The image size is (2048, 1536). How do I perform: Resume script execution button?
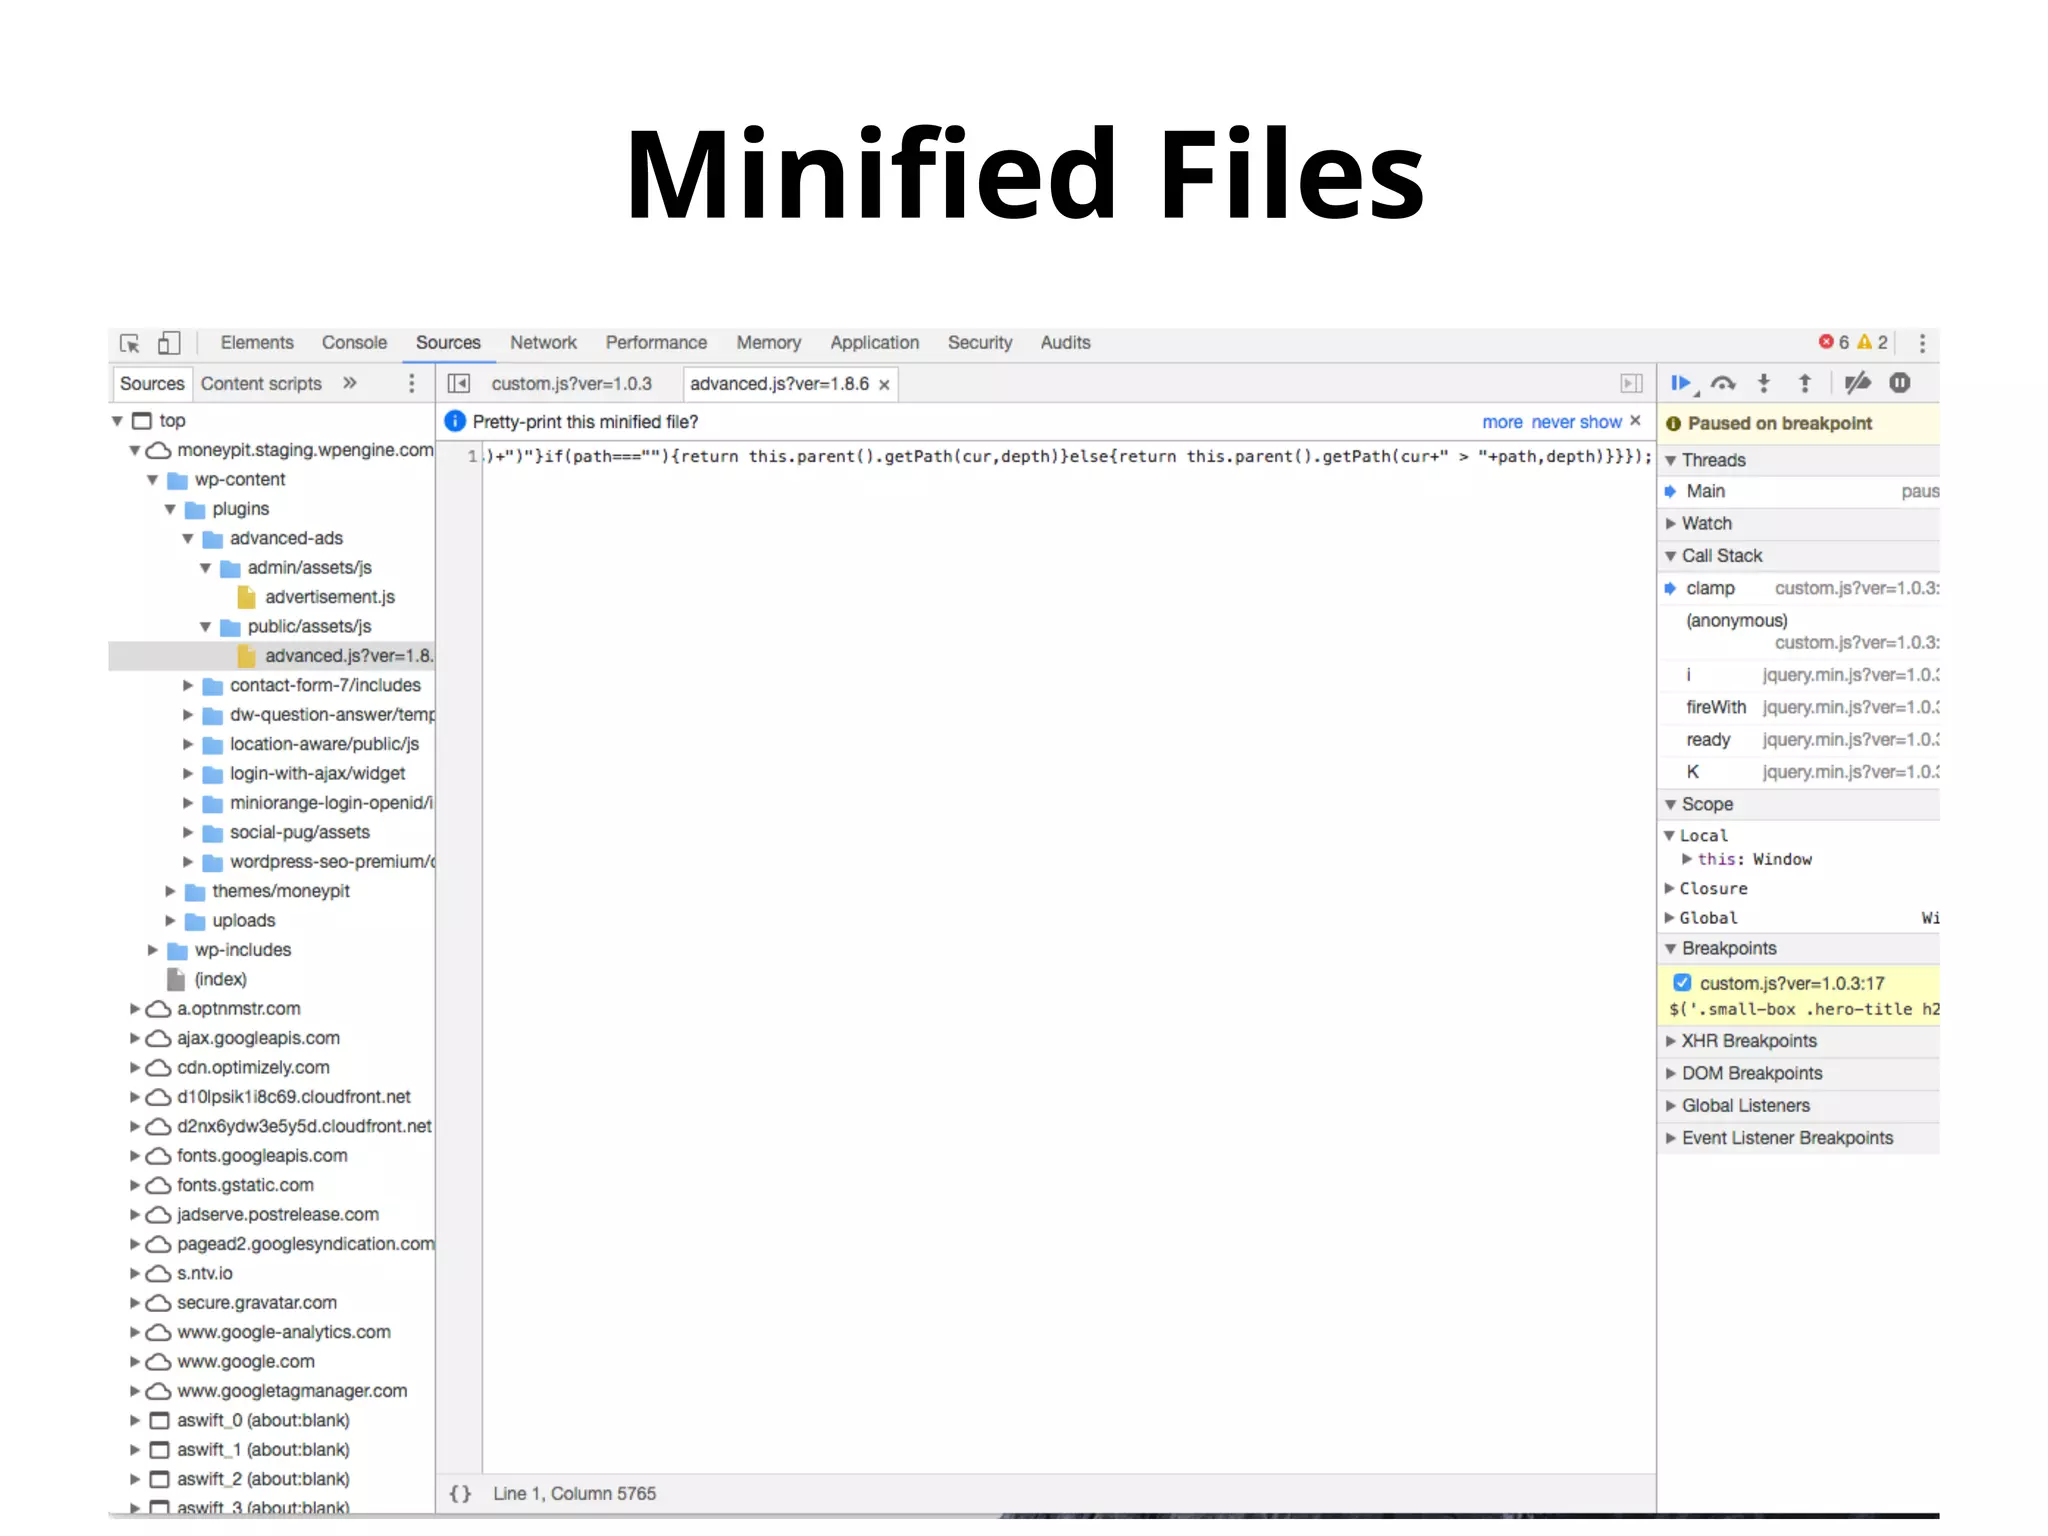(1683, 383)
